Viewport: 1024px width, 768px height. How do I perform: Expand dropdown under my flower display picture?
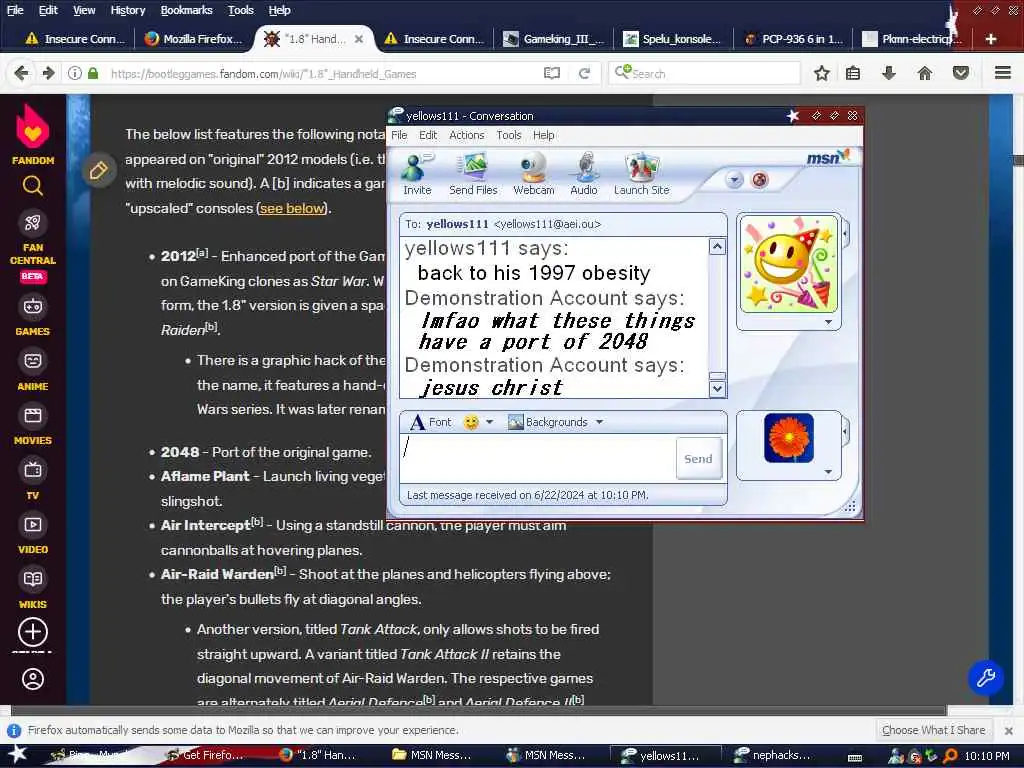click(x=828, y=472)
